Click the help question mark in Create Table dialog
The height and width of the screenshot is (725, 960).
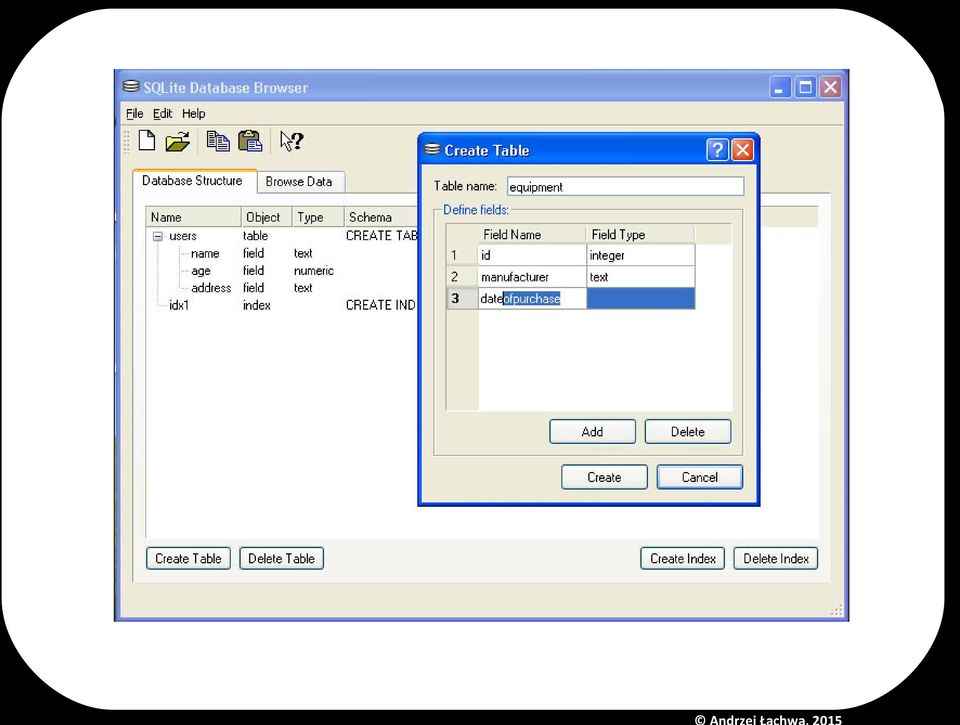pyautogui.click(x=717, y=150)
